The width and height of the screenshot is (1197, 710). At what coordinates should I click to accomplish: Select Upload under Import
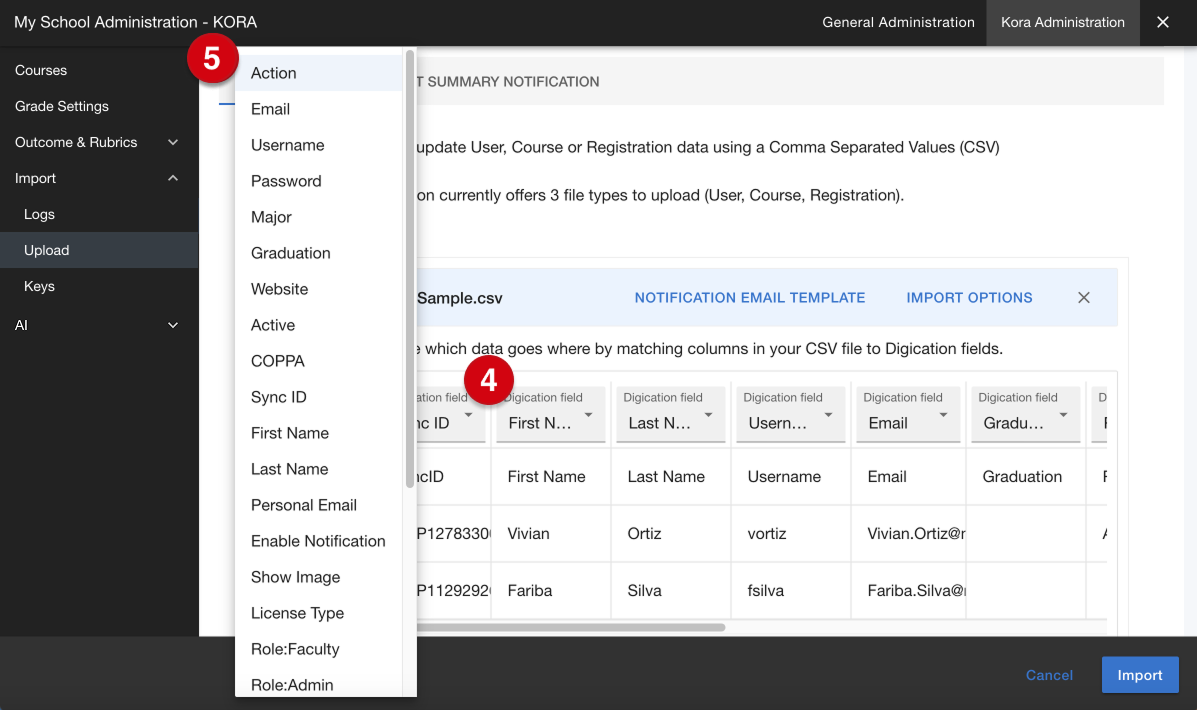tap(98, 250)
